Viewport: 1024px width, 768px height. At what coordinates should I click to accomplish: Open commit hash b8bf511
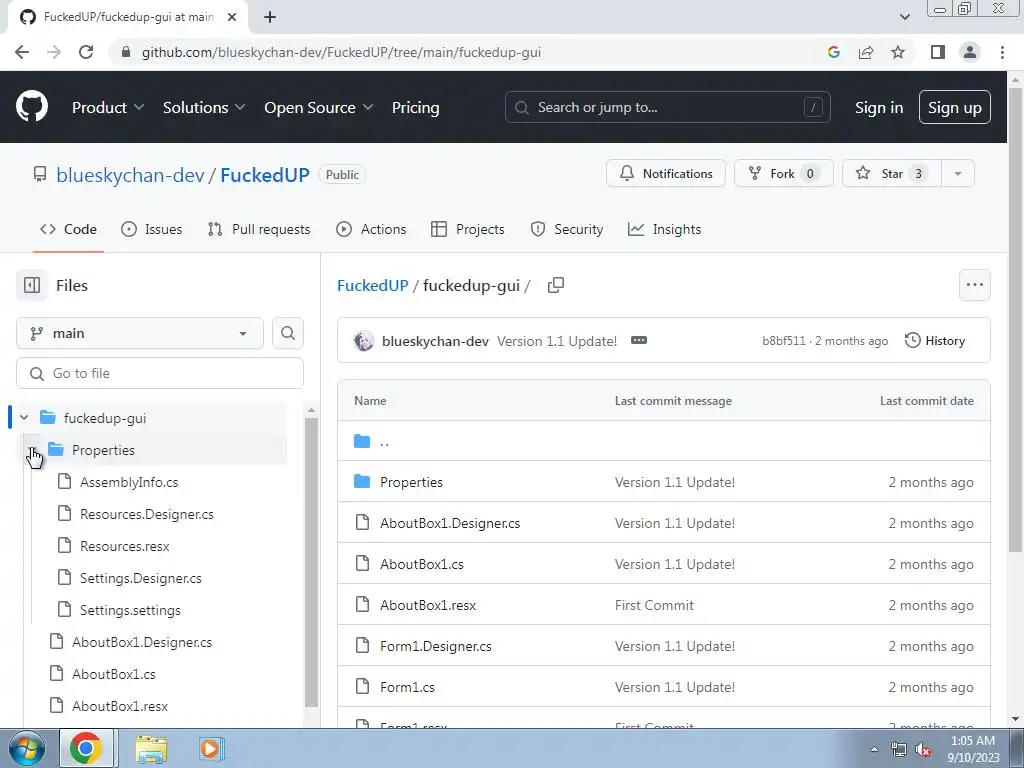[x=784, y=341]
